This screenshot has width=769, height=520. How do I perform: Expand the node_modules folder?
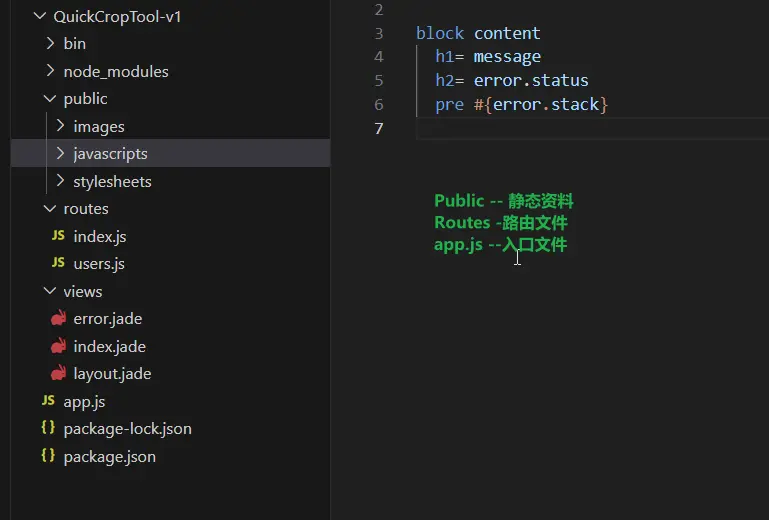[50, 72]
